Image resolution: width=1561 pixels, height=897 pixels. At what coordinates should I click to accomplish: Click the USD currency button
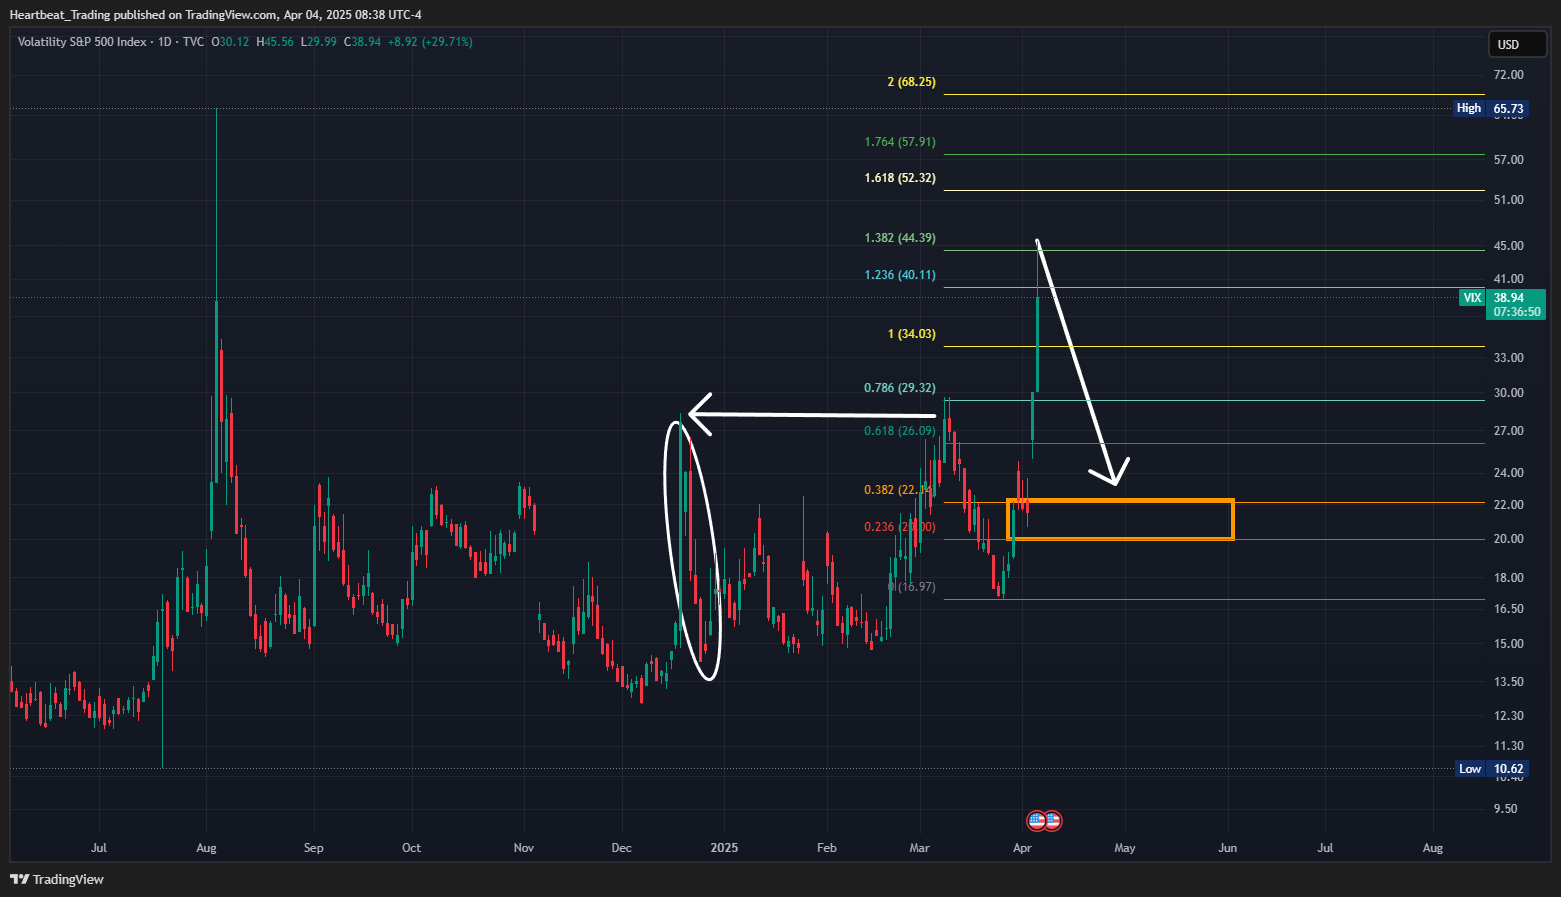pos(1517,44)
